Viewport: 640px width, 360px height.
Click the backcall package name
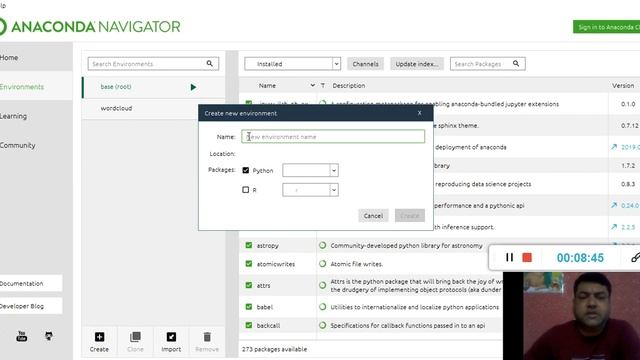tap(268, 326)
